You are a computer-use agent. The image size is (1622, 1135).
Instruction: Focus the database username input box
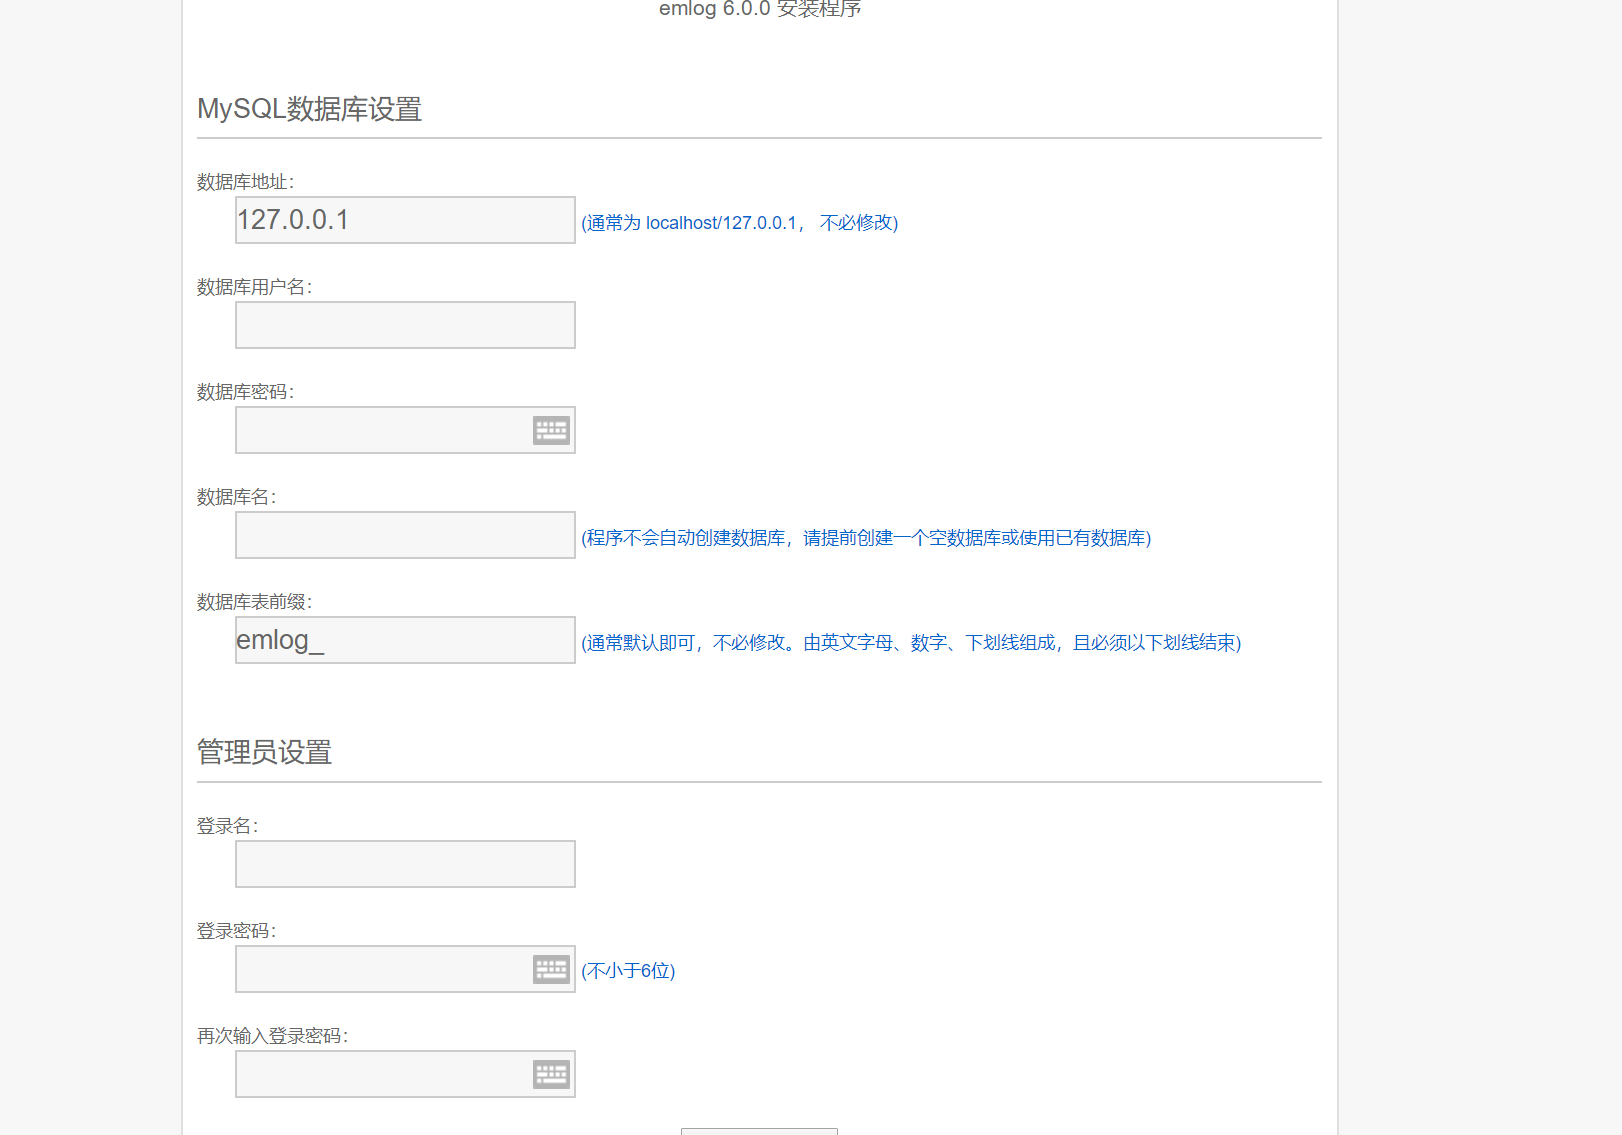(405, 325)
